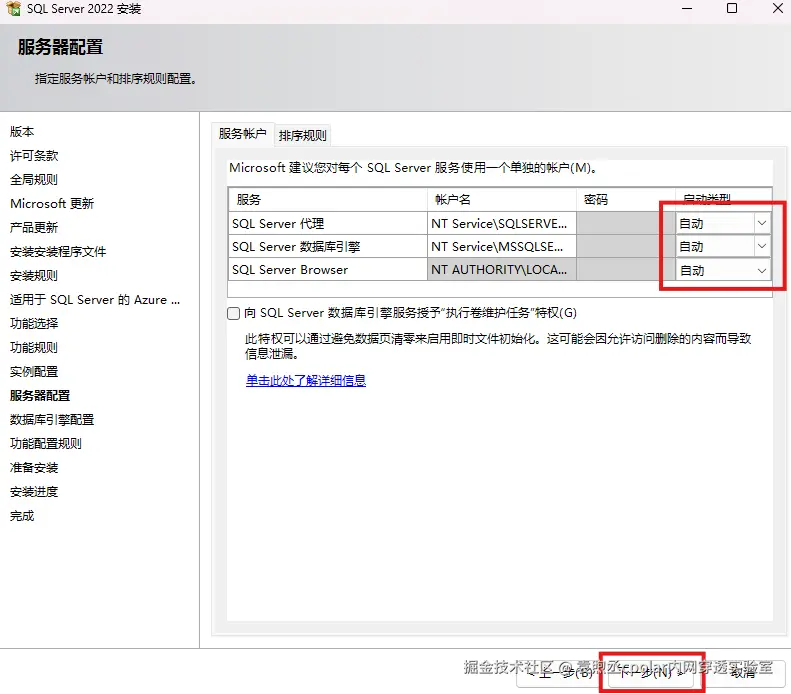Image resolution: width=791 pixels, height=694 pixels.
Task: Select account name cell for SQL Server 数据库引擎
Action: pos(502,247)
